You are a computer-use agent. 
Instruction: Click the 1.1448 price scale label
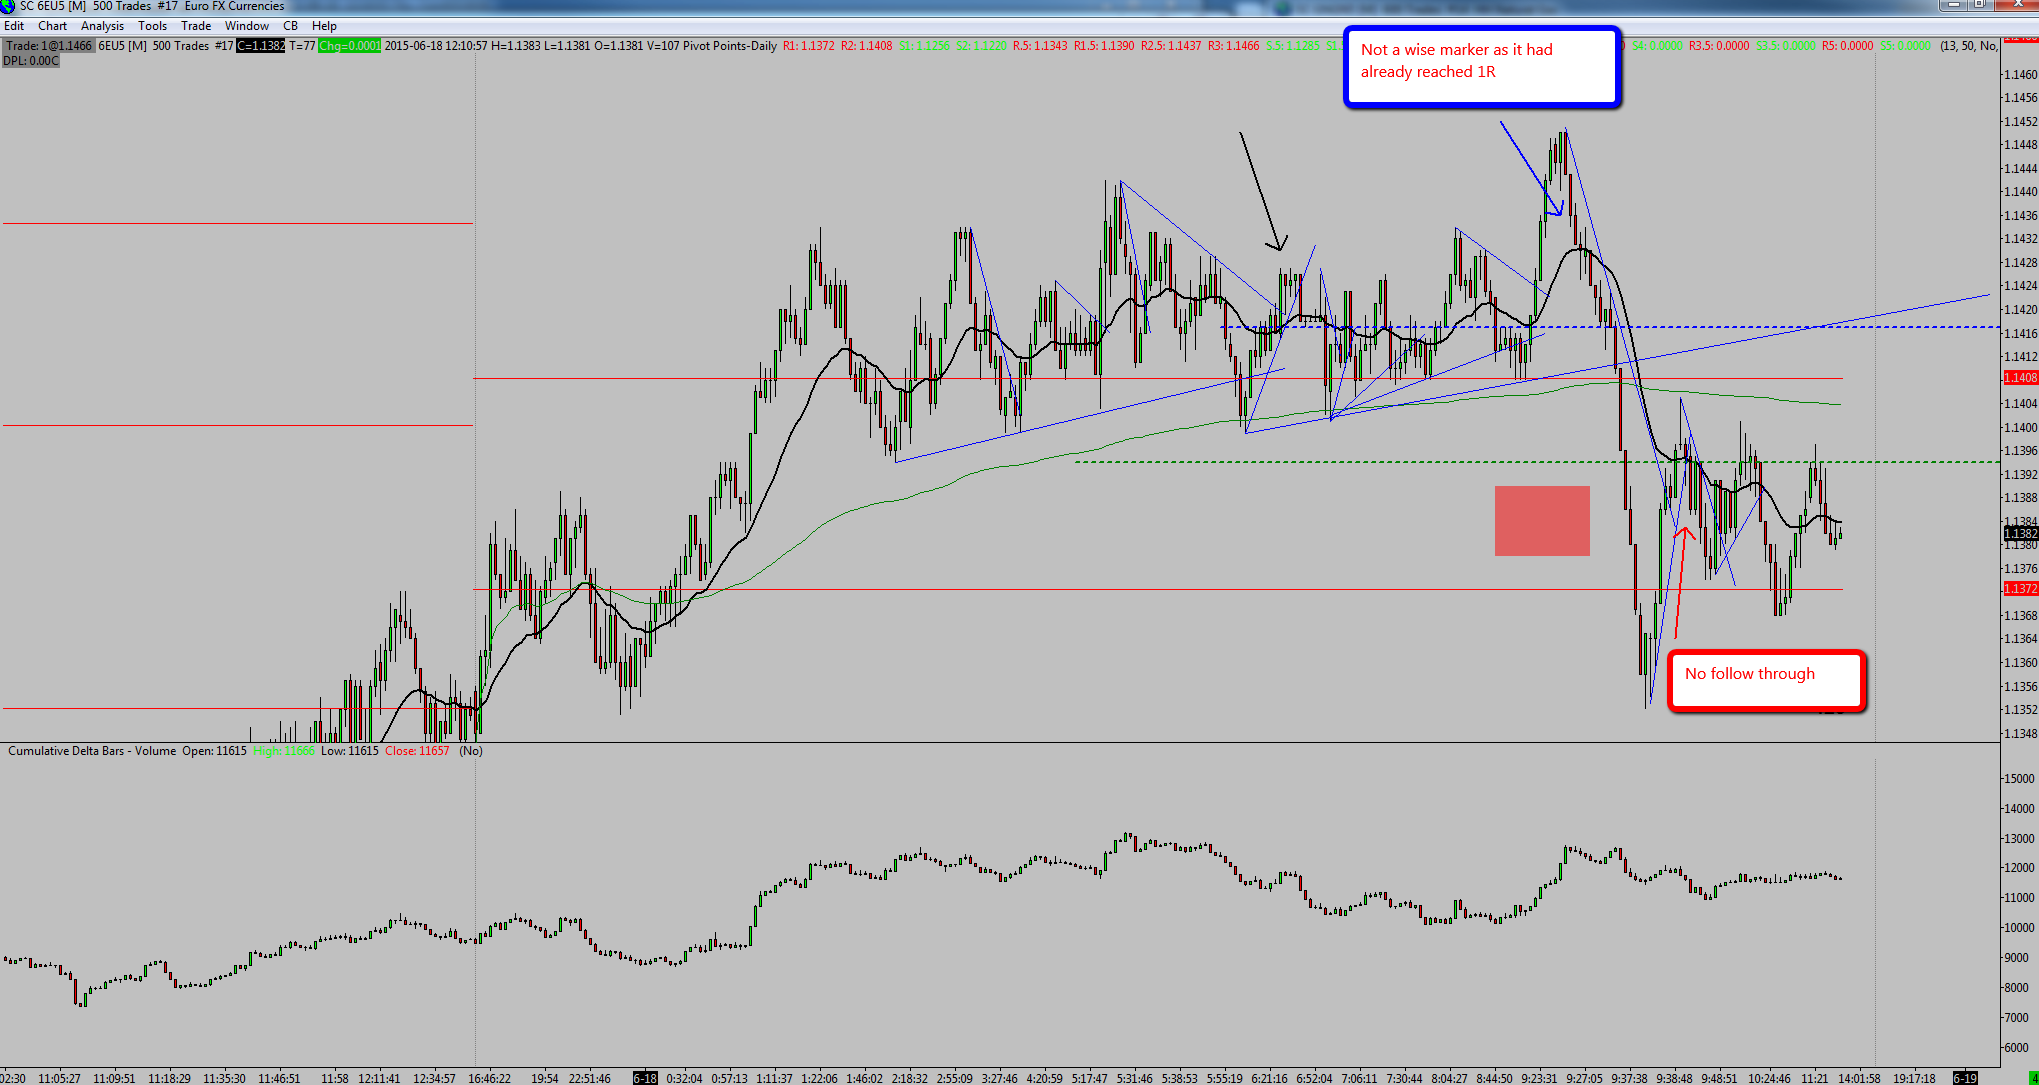click(x=2020, y=145)
